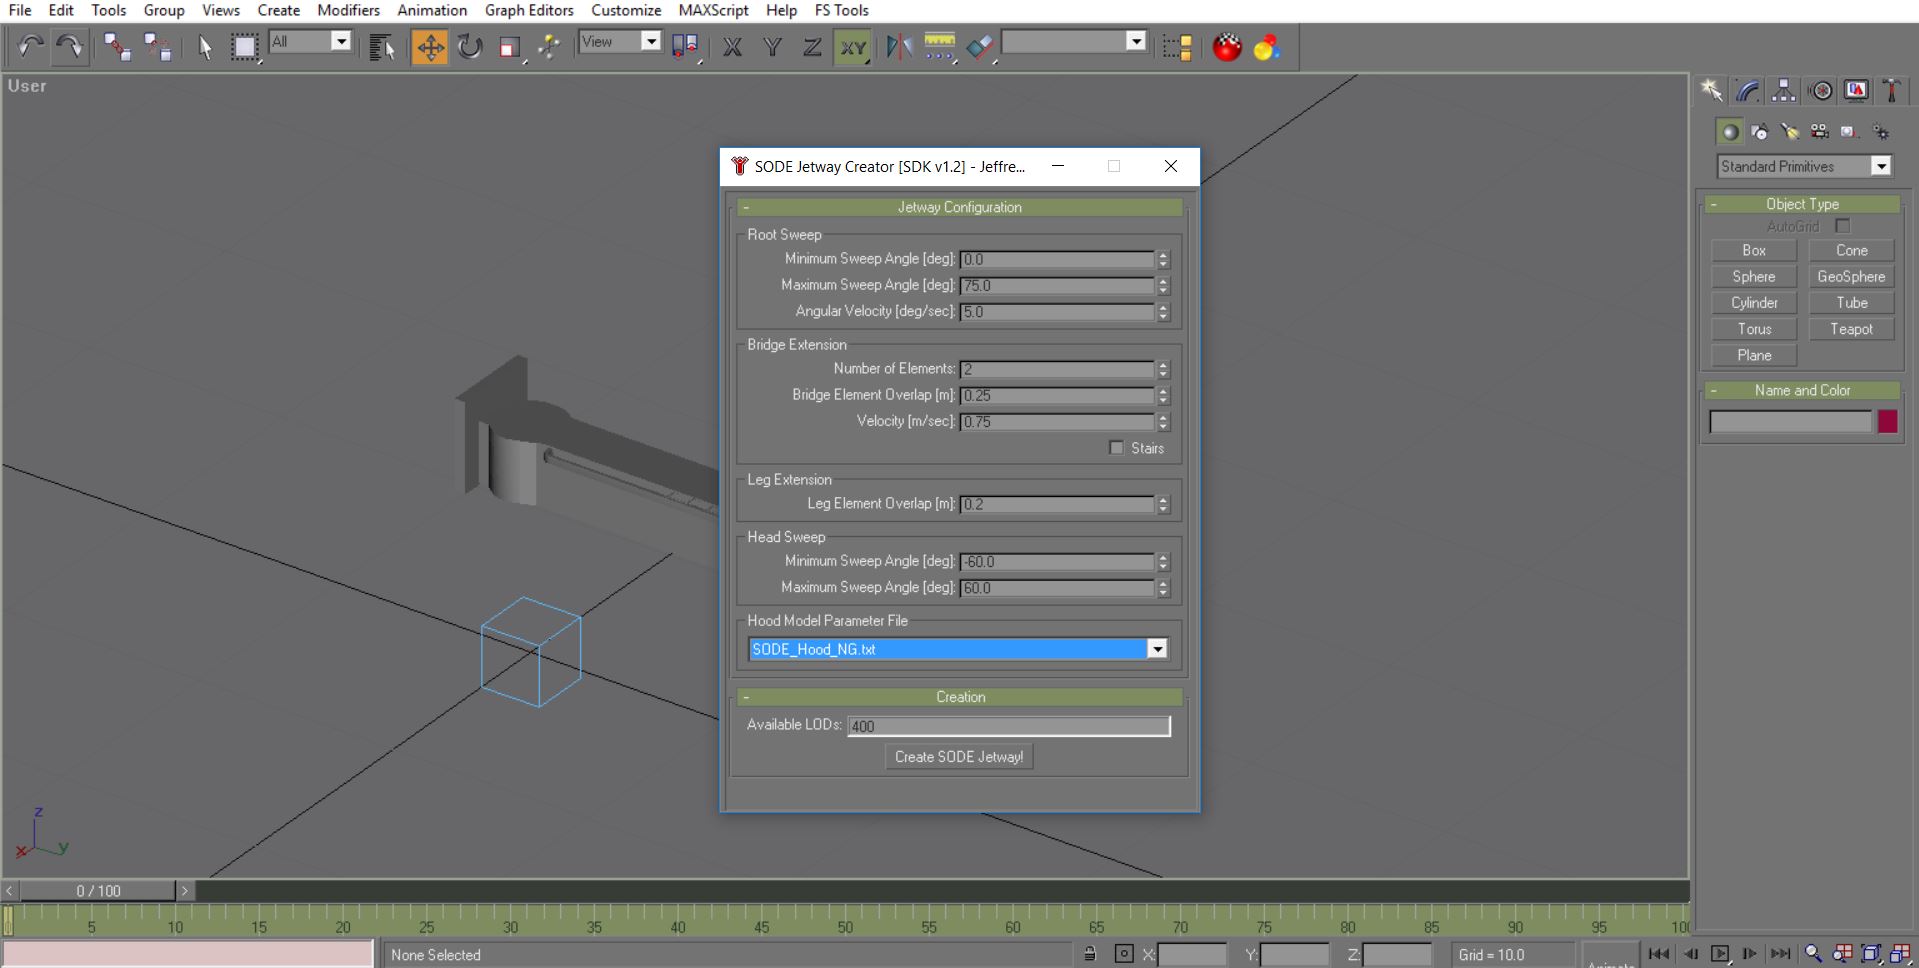Open the Material Editor red sphere icon

tap(1227, 47)
